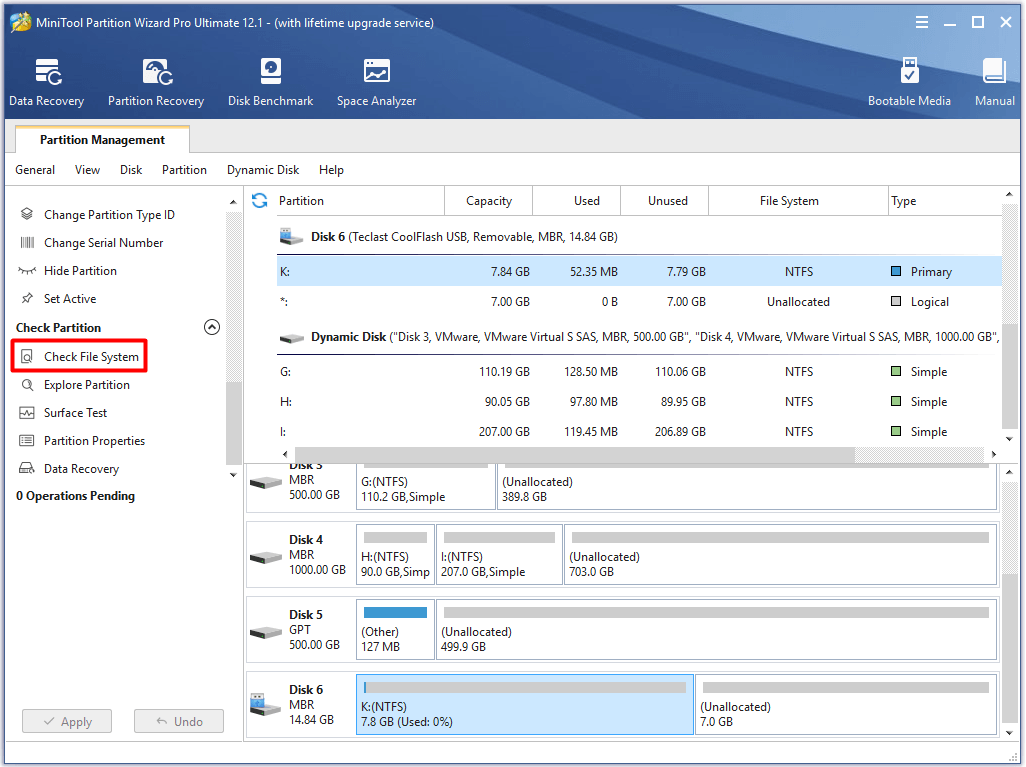Click the Undo button
The image size is (1026, 767).
pos(179,721)
